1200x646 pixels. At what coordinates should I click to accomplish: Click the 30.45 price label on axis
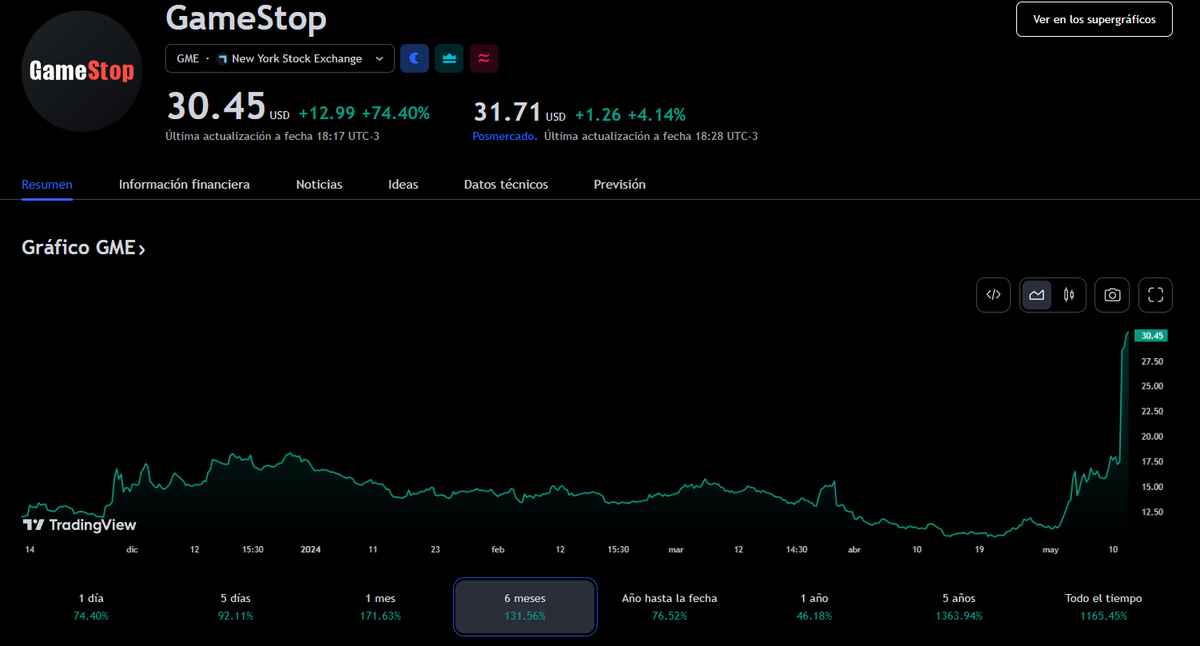1152,336
